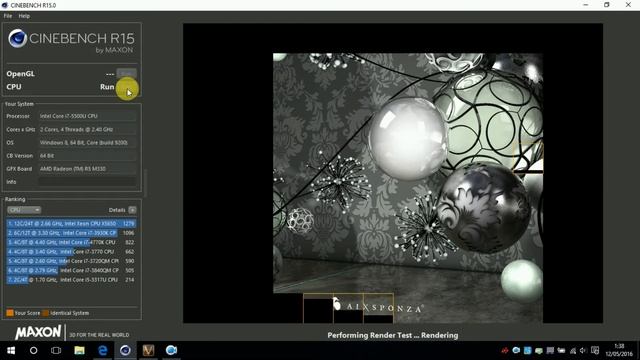This screenshot has width=640, height=360.
Task: Click the Cinebench logo sphere icon
Action: 18,39
